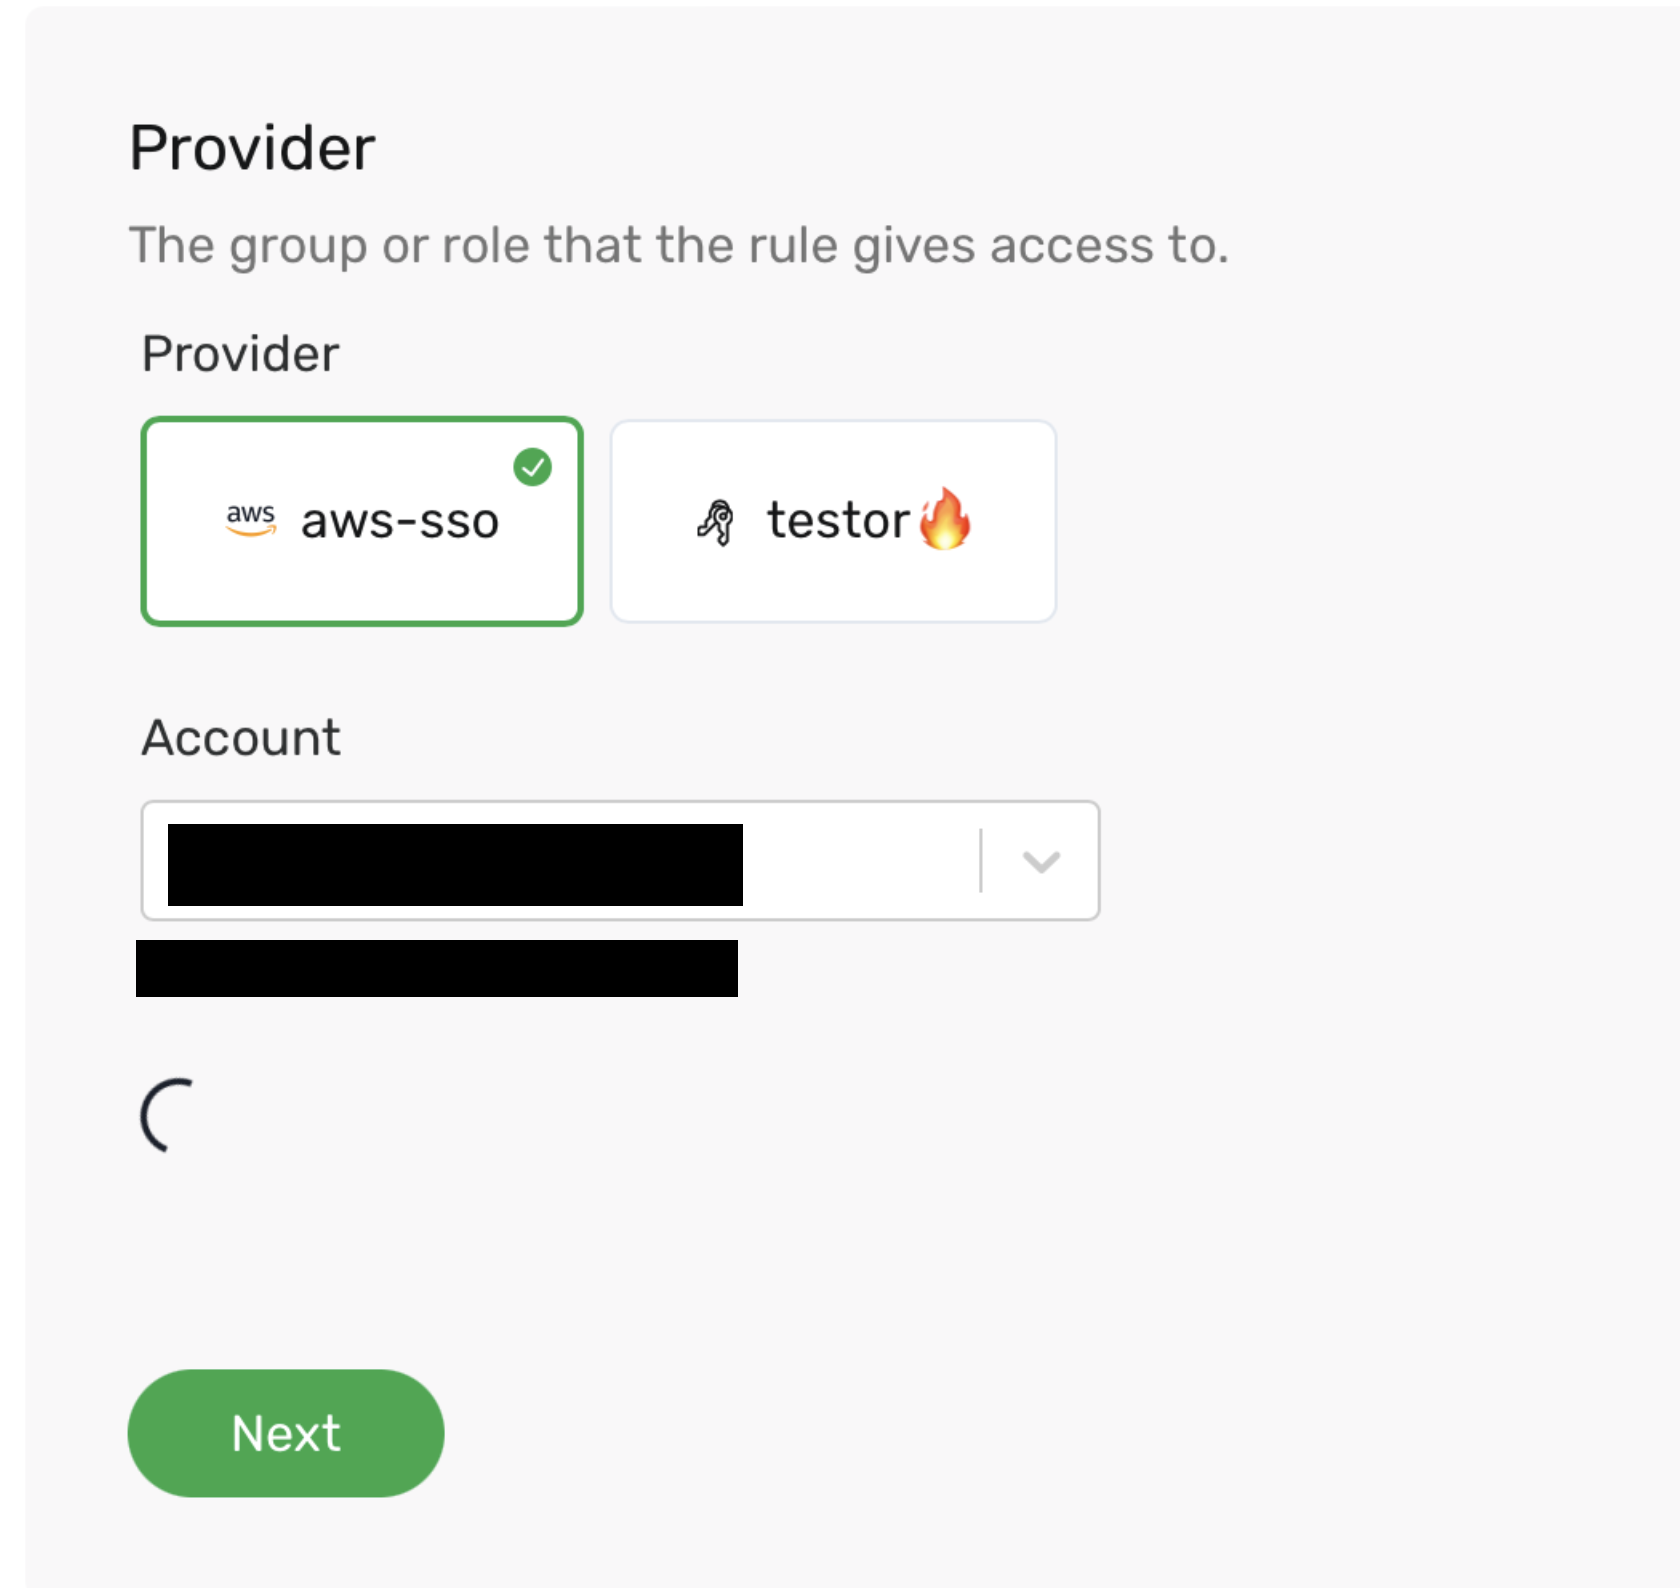Deselect the currently checked aws-sso option

(x=361, y=521)
